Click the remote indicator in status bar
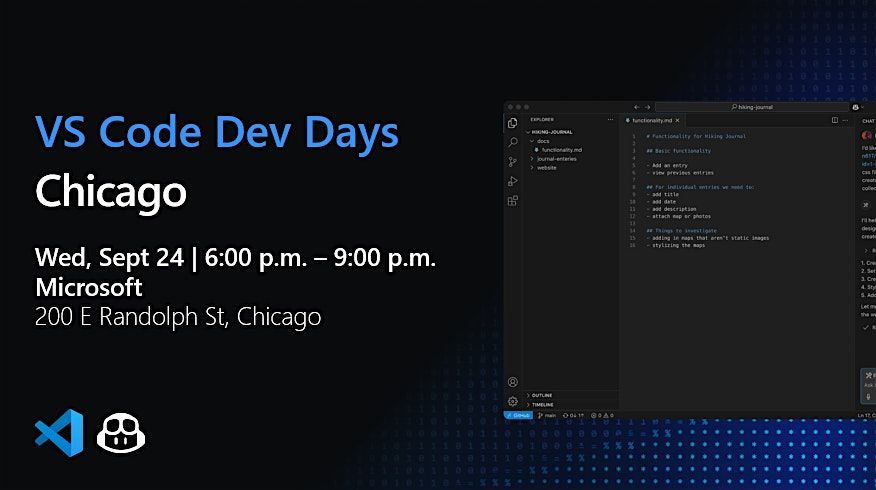Viewport: 876px width, 490px height. [x=518, y=416]
